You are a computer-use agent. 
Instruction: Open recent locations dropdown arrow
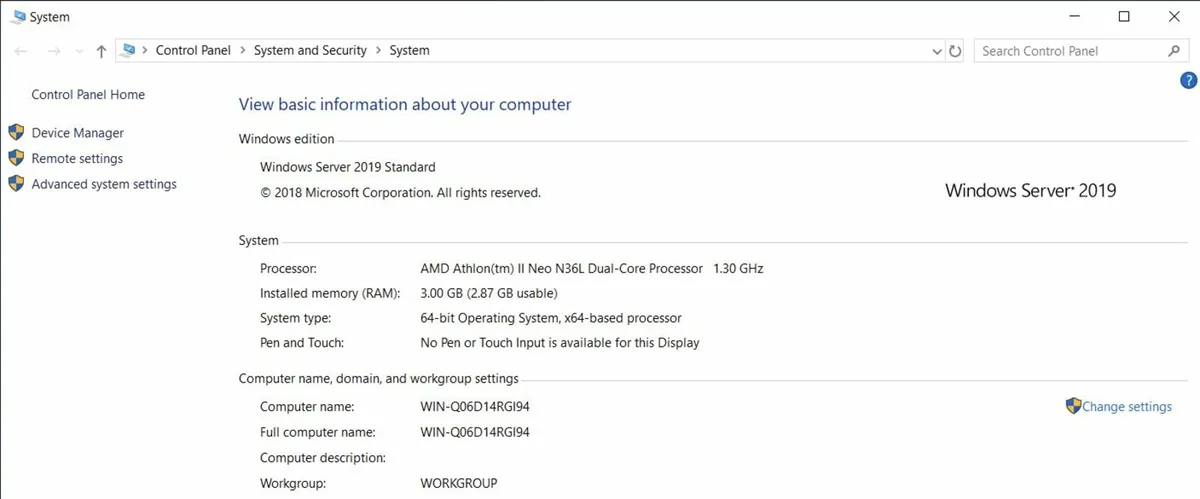(x=79, y=51)
